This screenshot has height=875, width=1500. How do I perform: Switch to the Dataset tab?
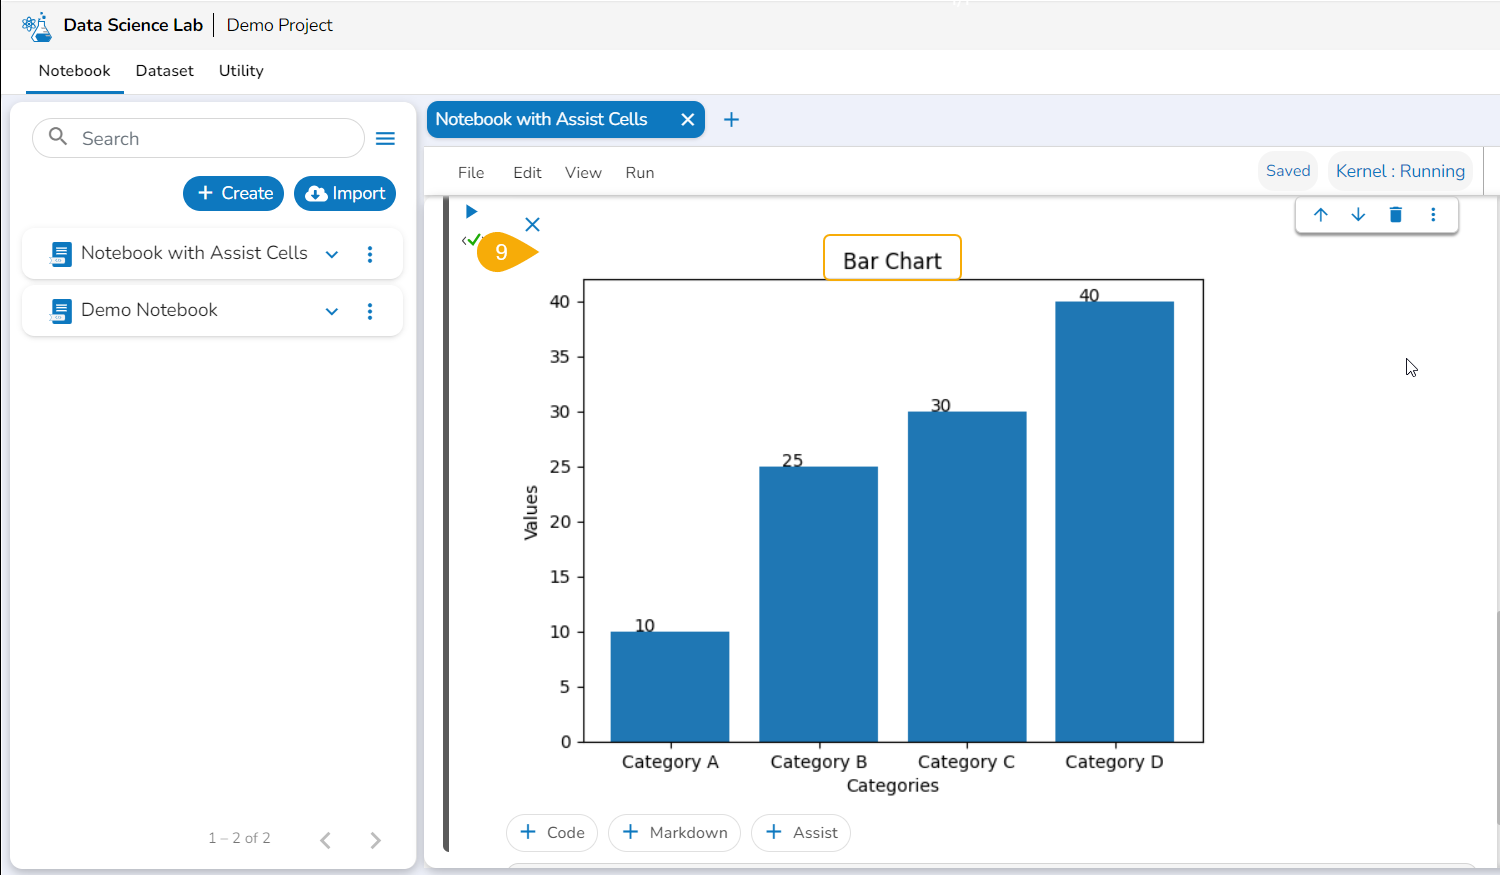coord(165,71)
